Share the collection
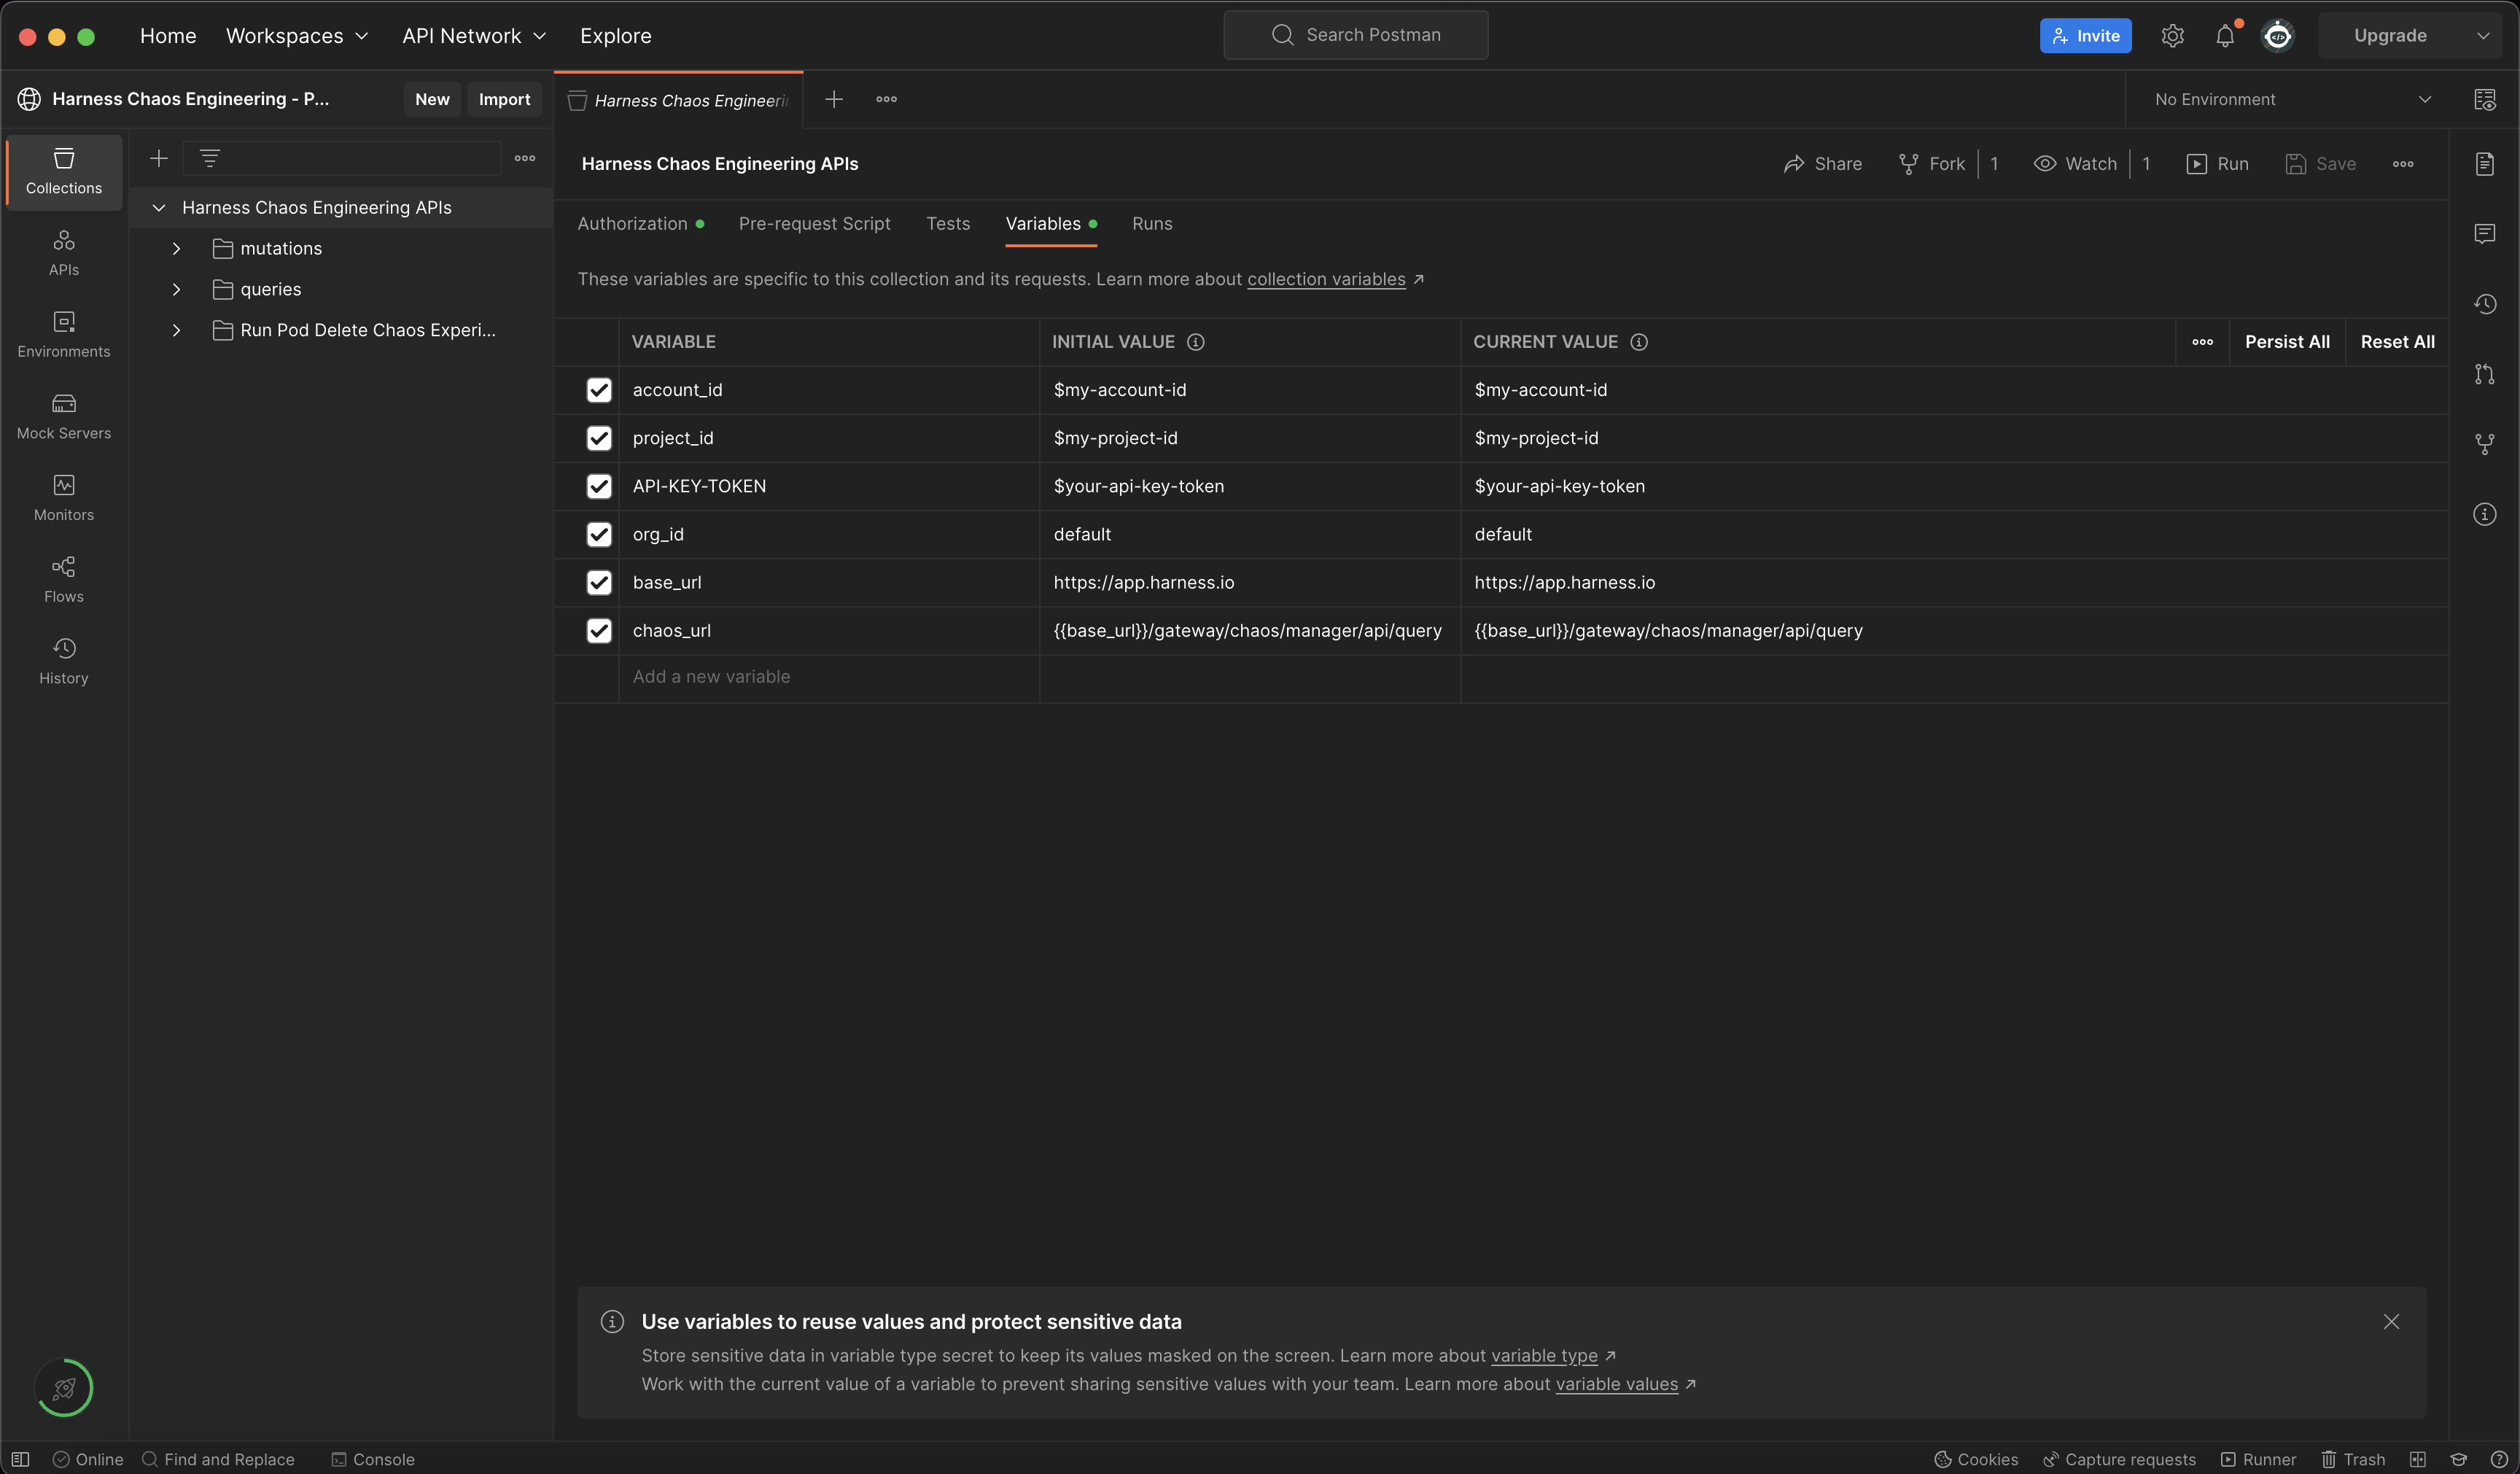Viewport: 2520px width, 1474px height. (x=1822, y=164)
